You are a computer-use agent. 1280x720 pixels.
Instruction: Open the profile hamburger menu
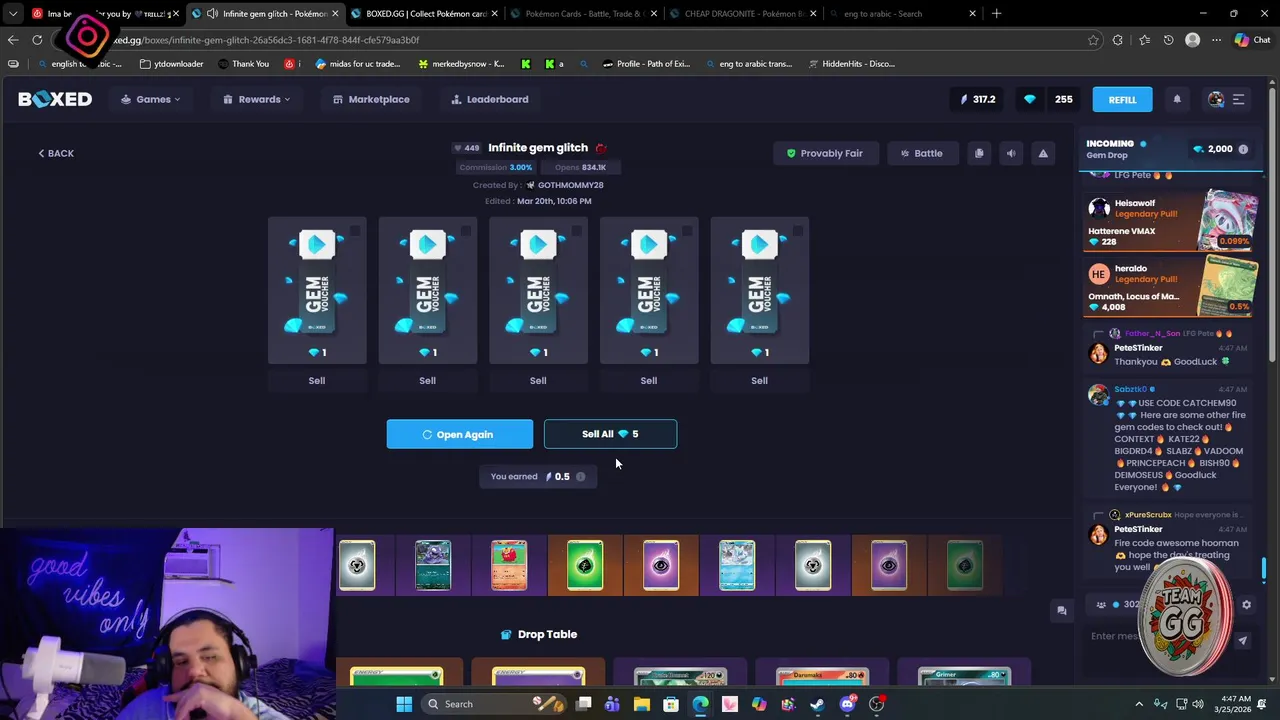tap(1238, 99)
